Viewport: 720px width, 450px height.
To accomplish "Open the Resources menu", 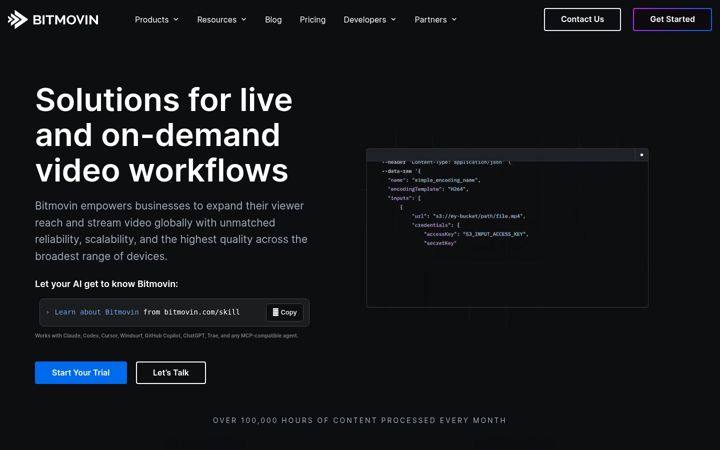I will (x=222, y=19).
